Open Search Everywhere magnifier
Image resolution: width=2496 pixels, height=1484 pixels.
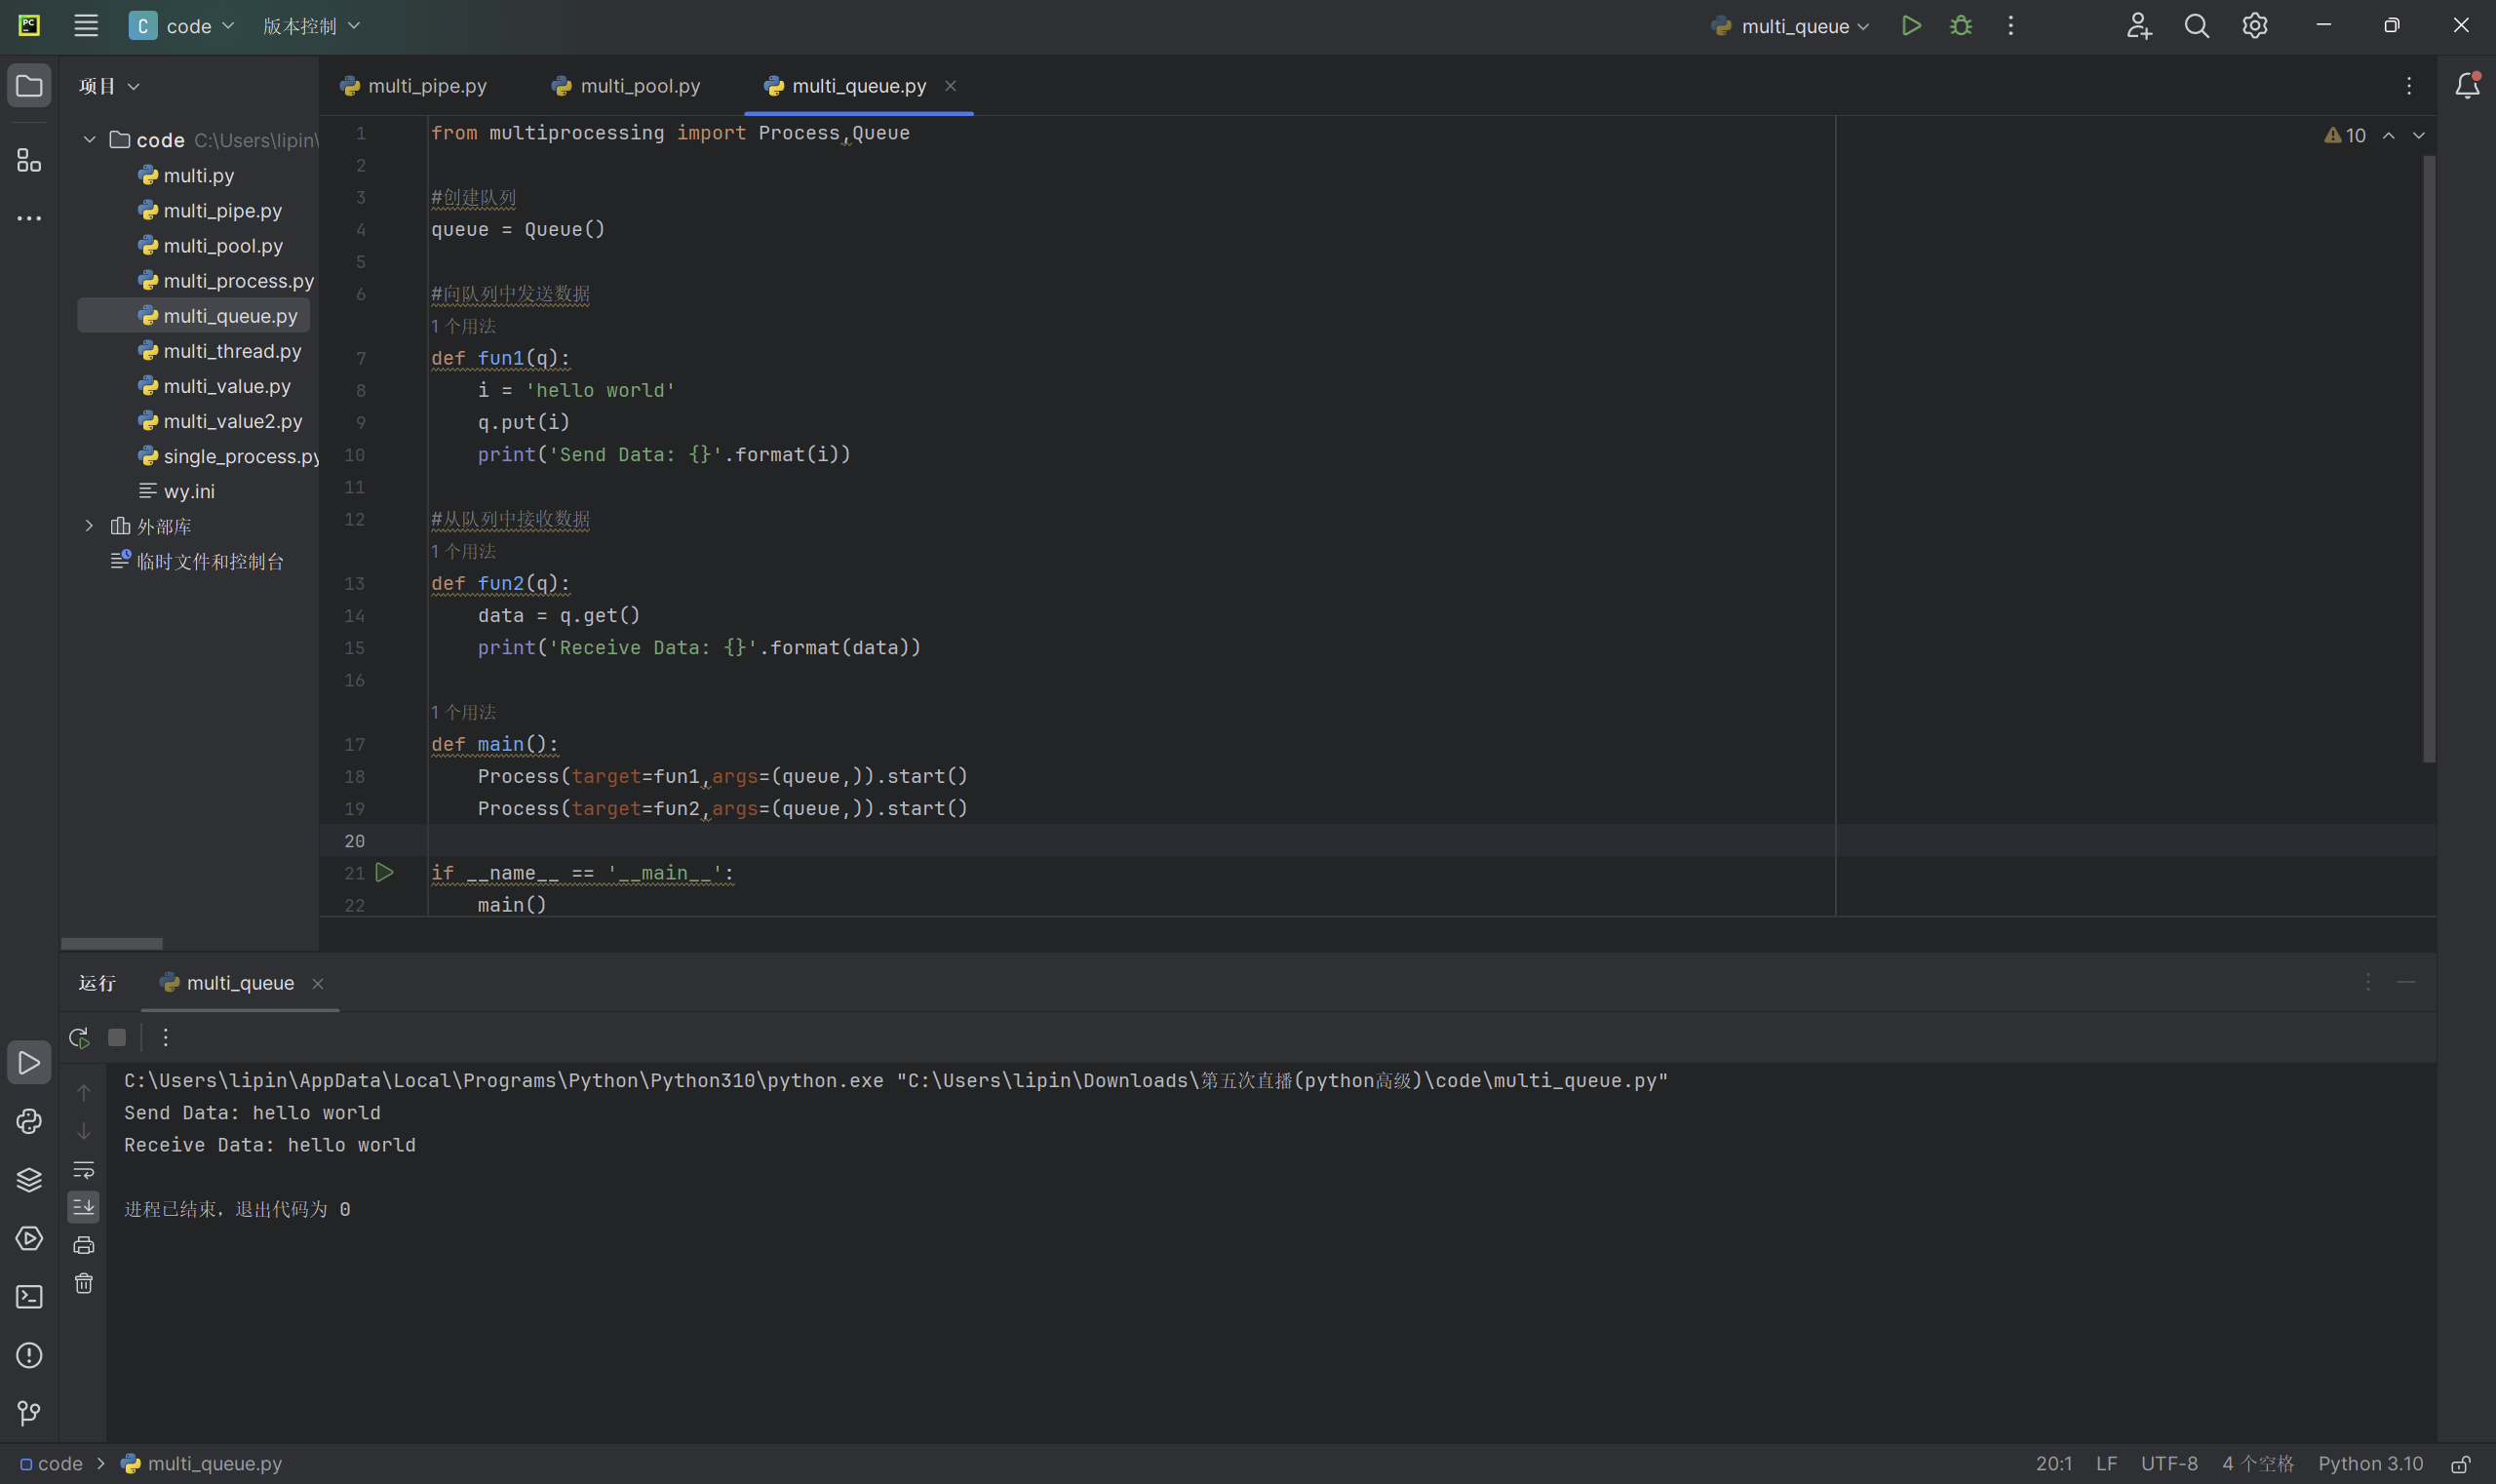(2197, 26)
